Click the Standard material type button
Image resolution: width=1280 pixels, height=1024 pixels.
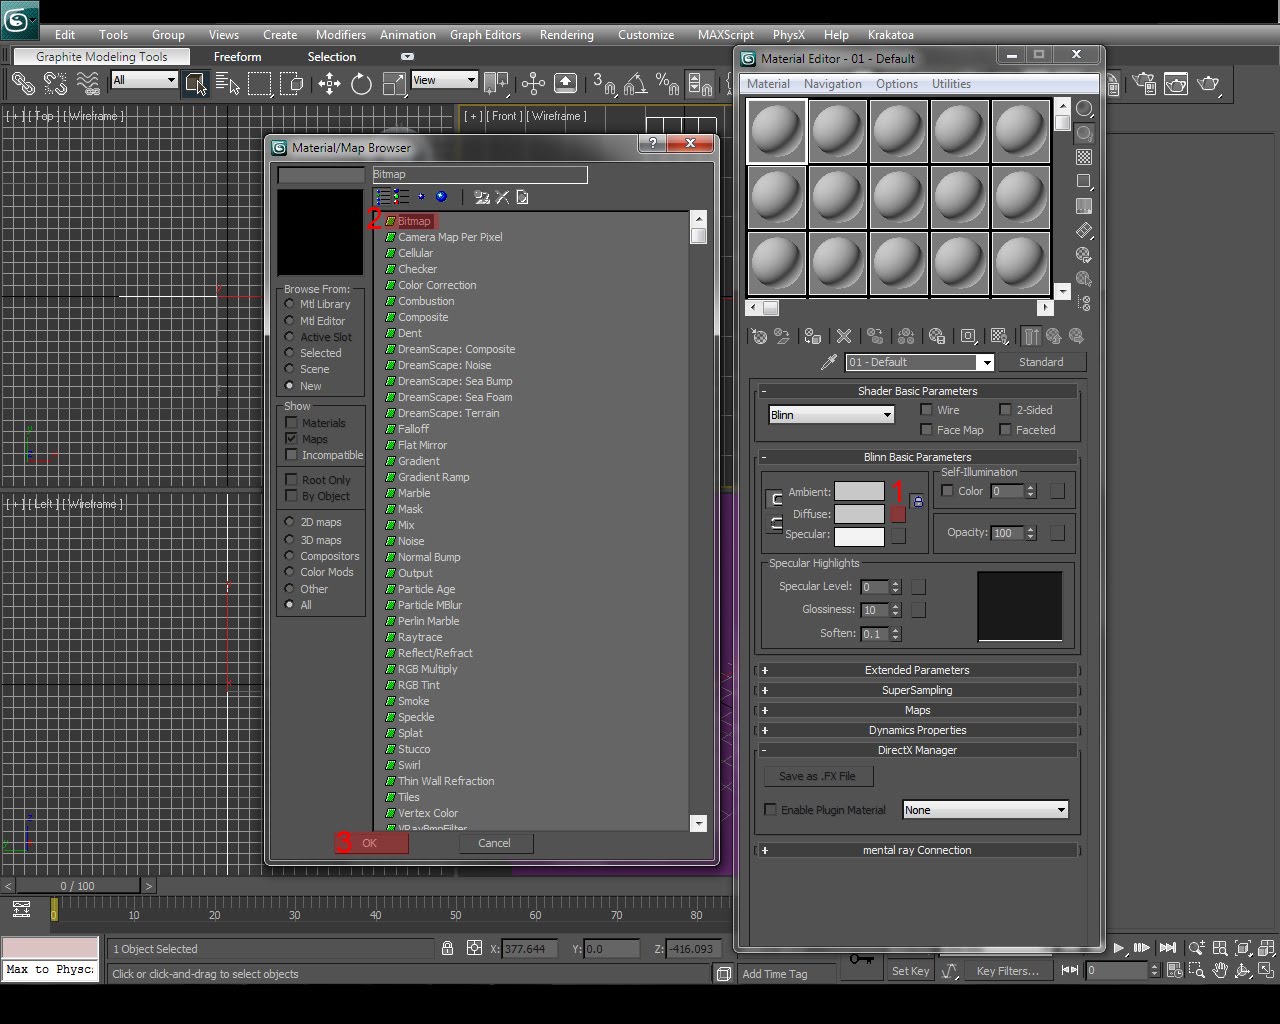pos(1042,361)
